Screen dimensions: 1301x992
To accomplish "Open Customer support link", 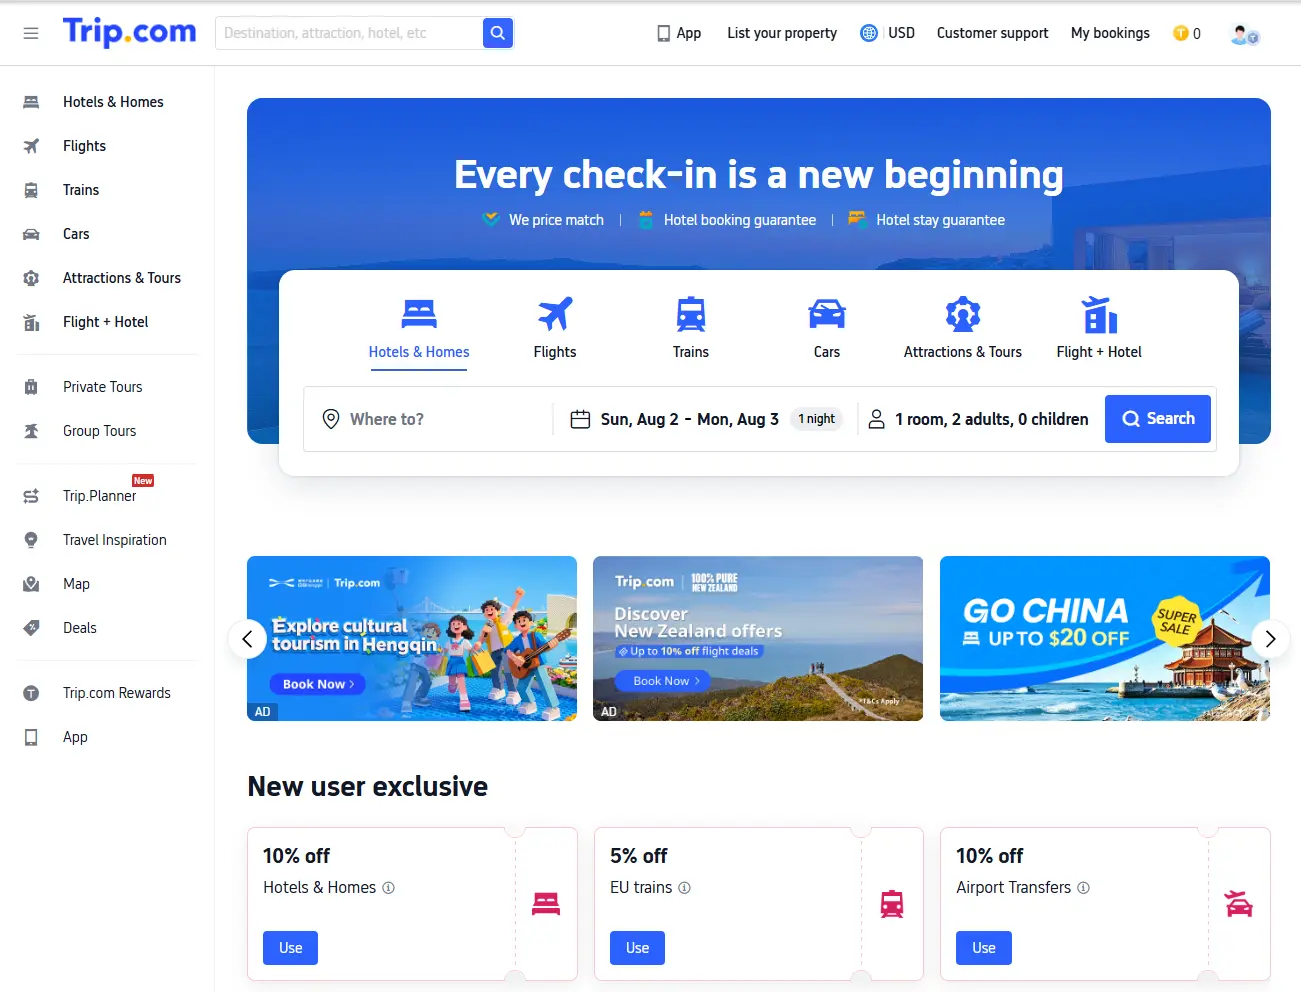I will point(992,33).
